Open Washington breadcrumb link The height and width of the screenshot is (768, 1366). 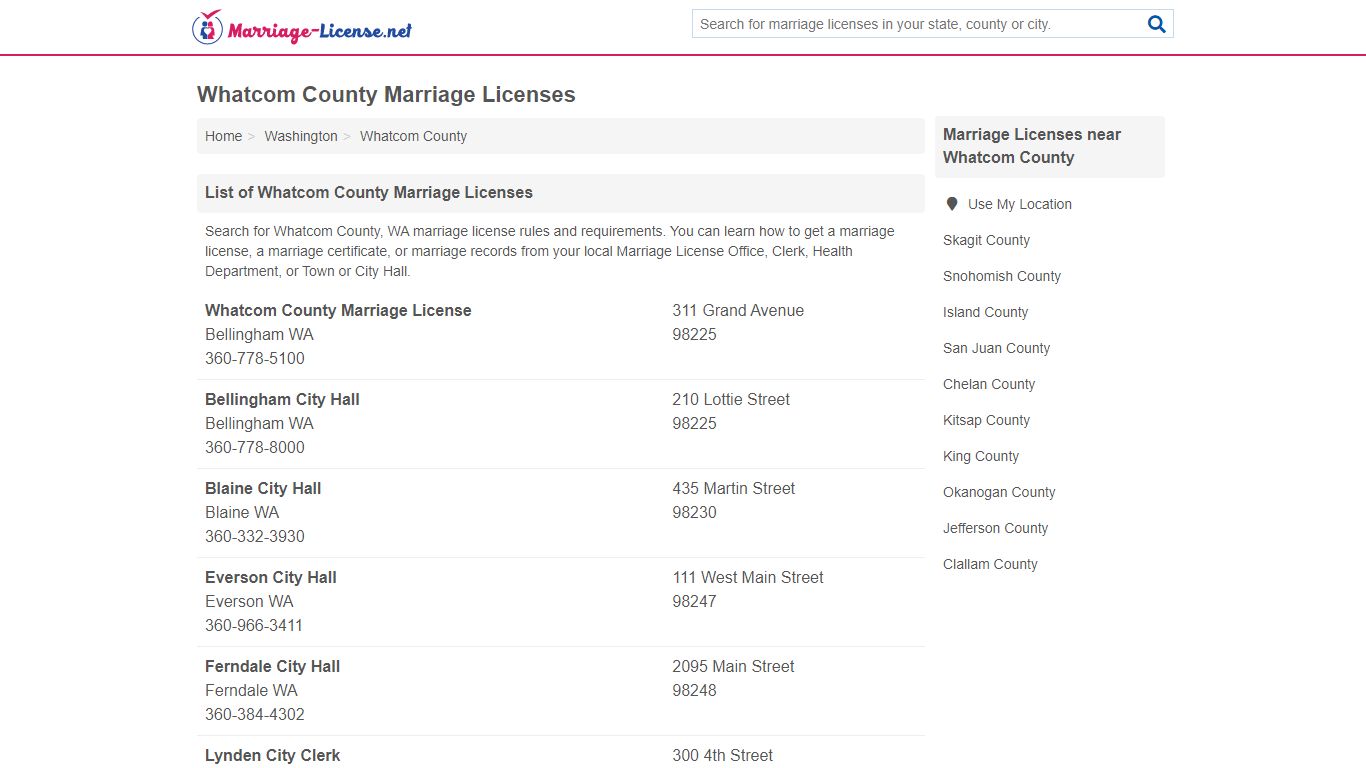tap(301, 136)
